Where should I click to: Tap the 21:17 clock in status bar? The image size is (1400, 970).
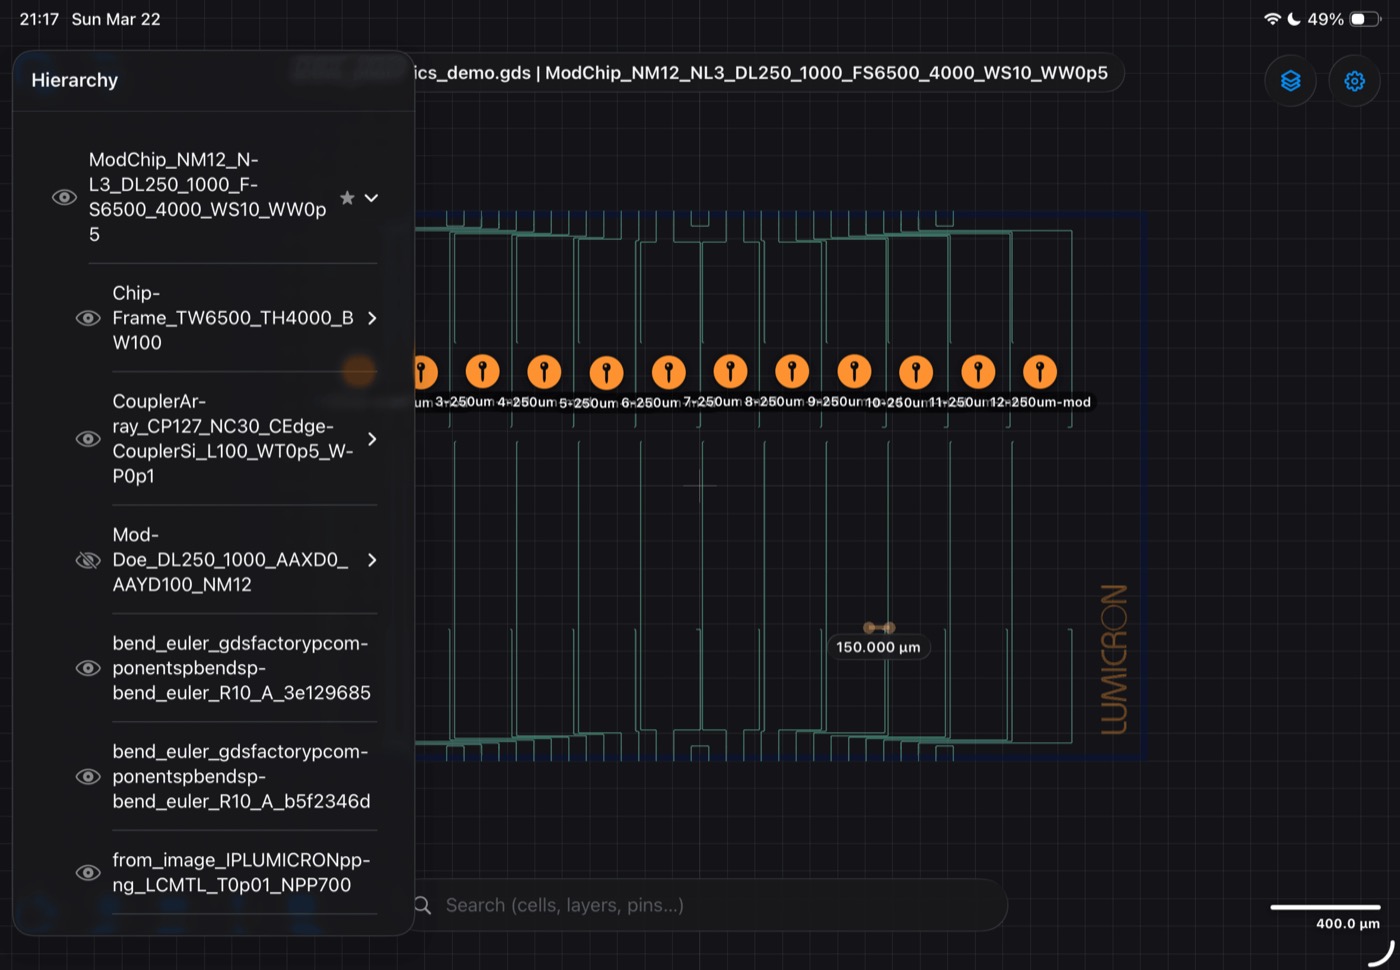coord(40,19)
